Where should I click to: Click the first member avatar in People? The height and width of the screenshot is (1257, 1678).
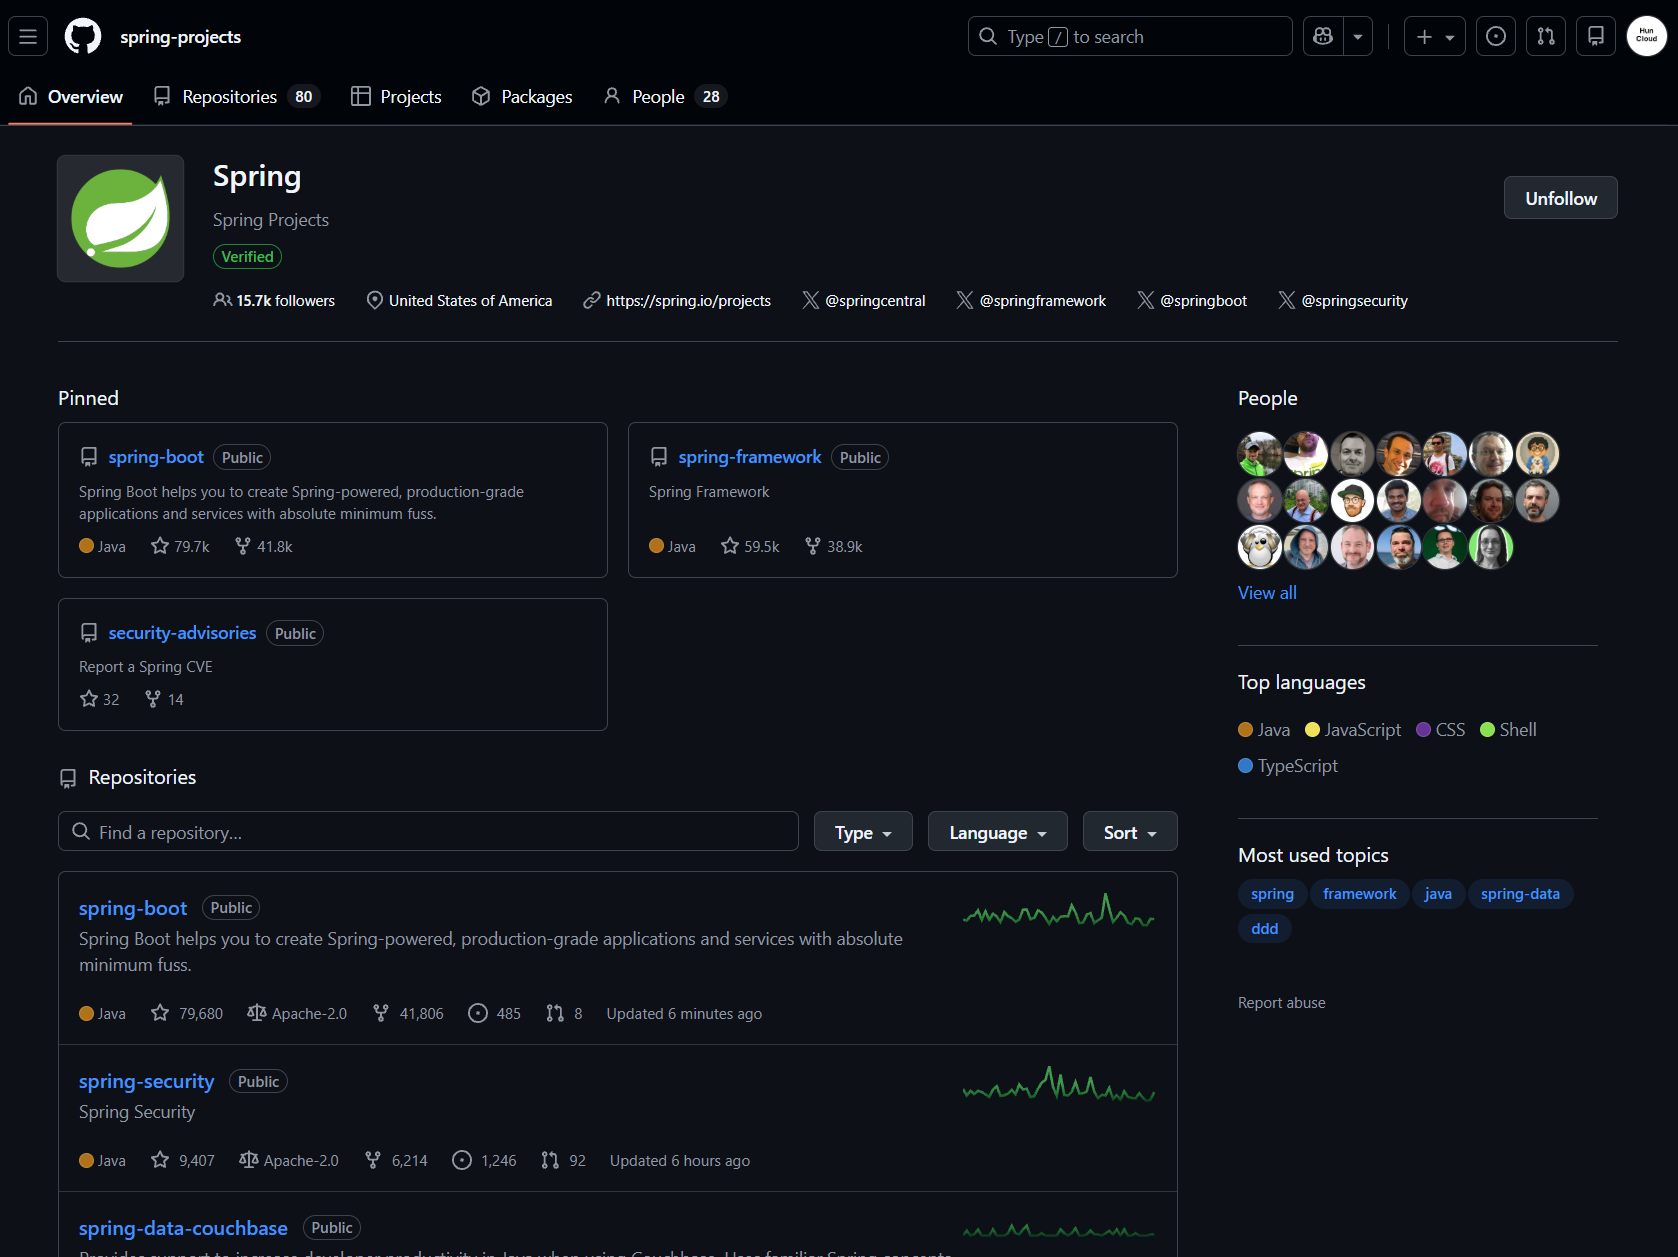(1260, 454)
